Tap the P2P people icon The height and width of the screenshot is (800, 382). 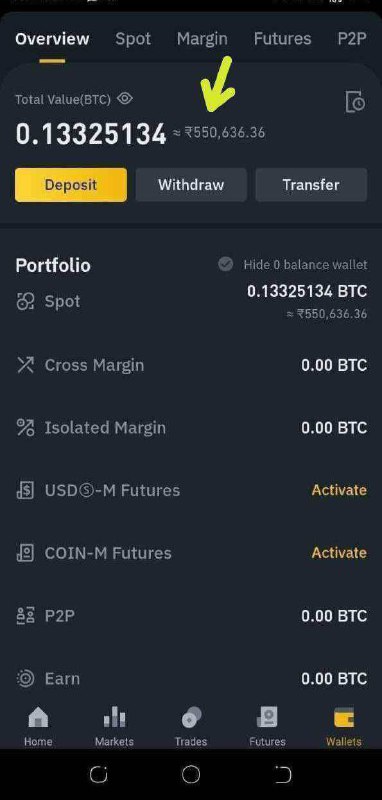click(26, 616)
